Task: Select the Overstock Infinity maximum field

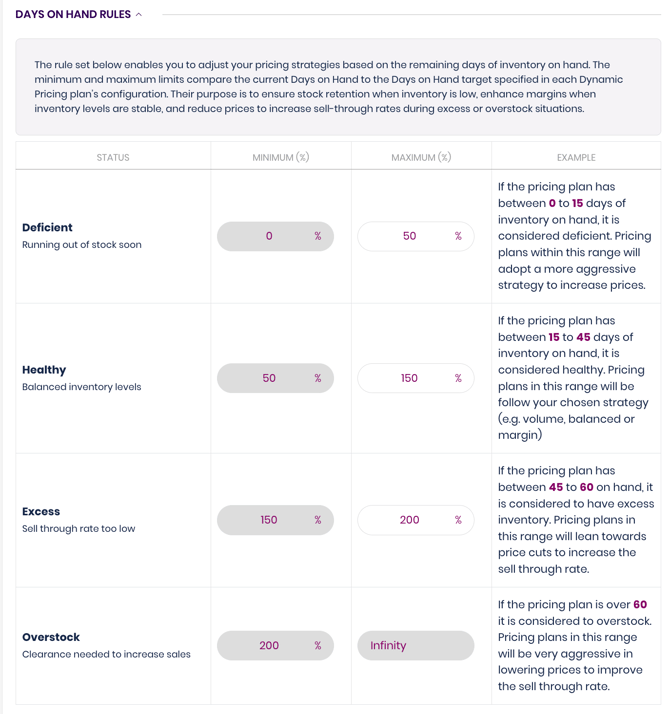Action: coord(415,646)
